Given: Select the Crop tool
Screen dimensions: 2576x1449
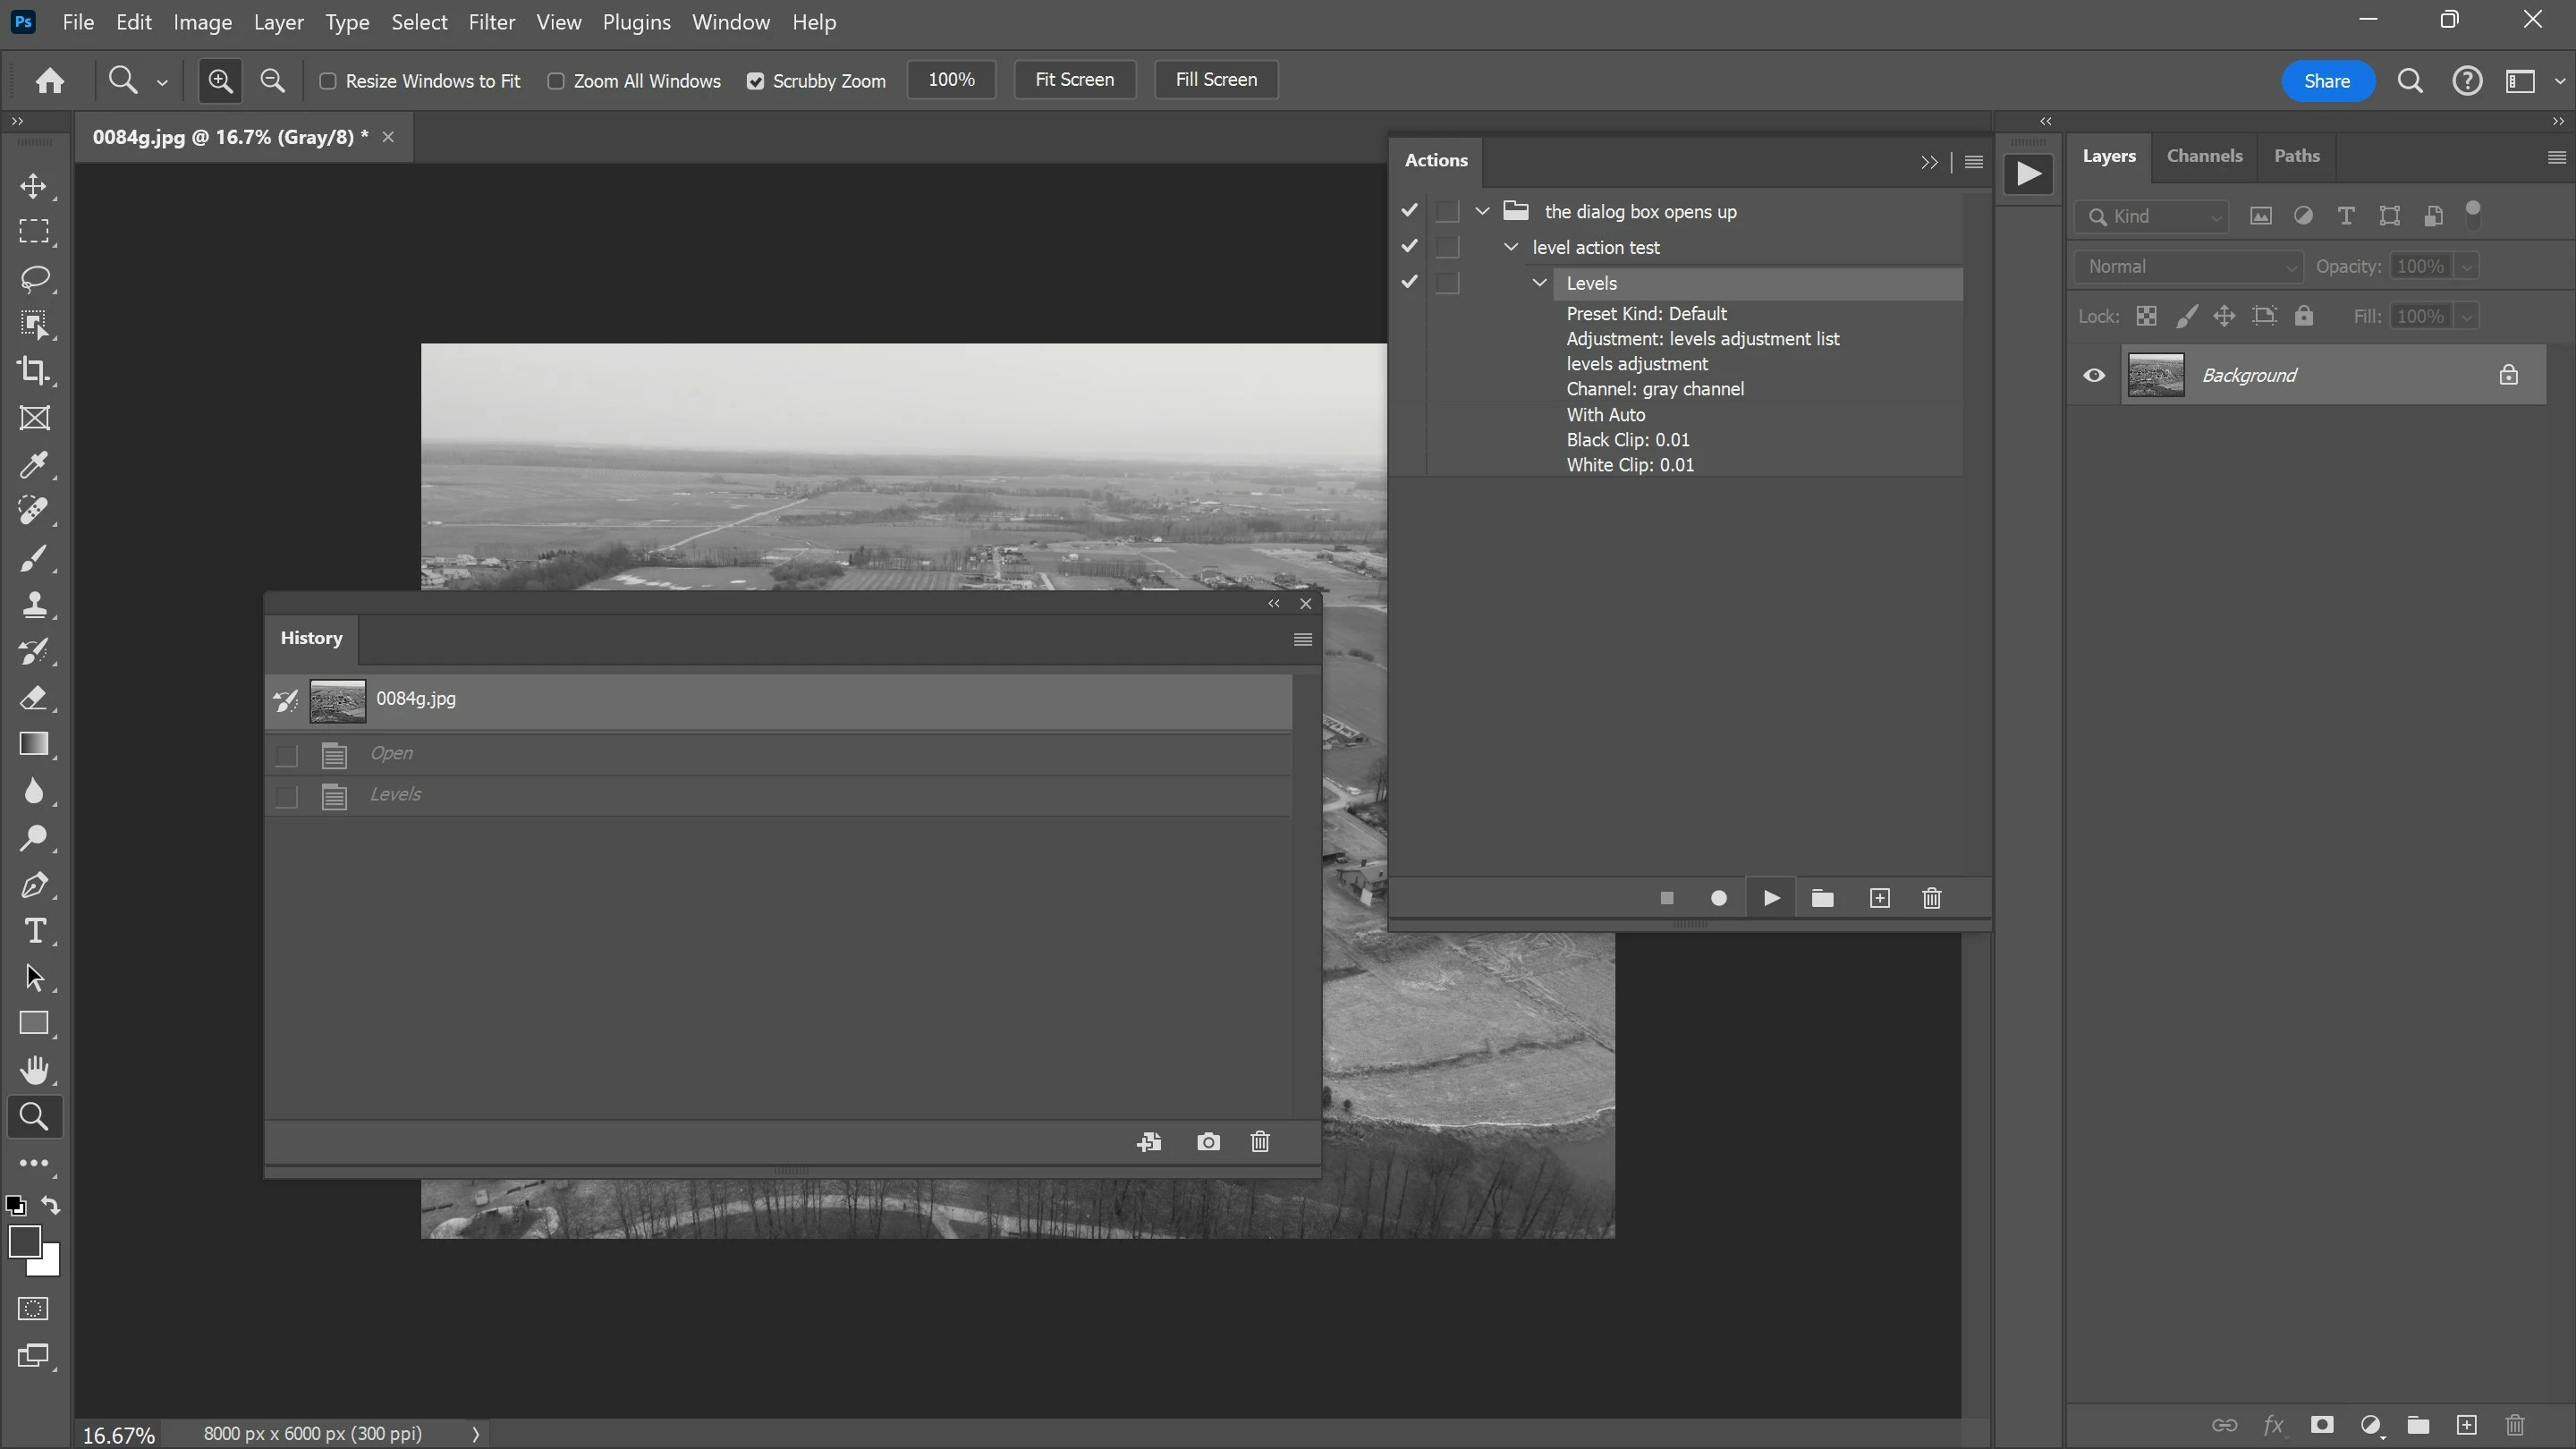Looking at the screenshot, I should (34, 371).
